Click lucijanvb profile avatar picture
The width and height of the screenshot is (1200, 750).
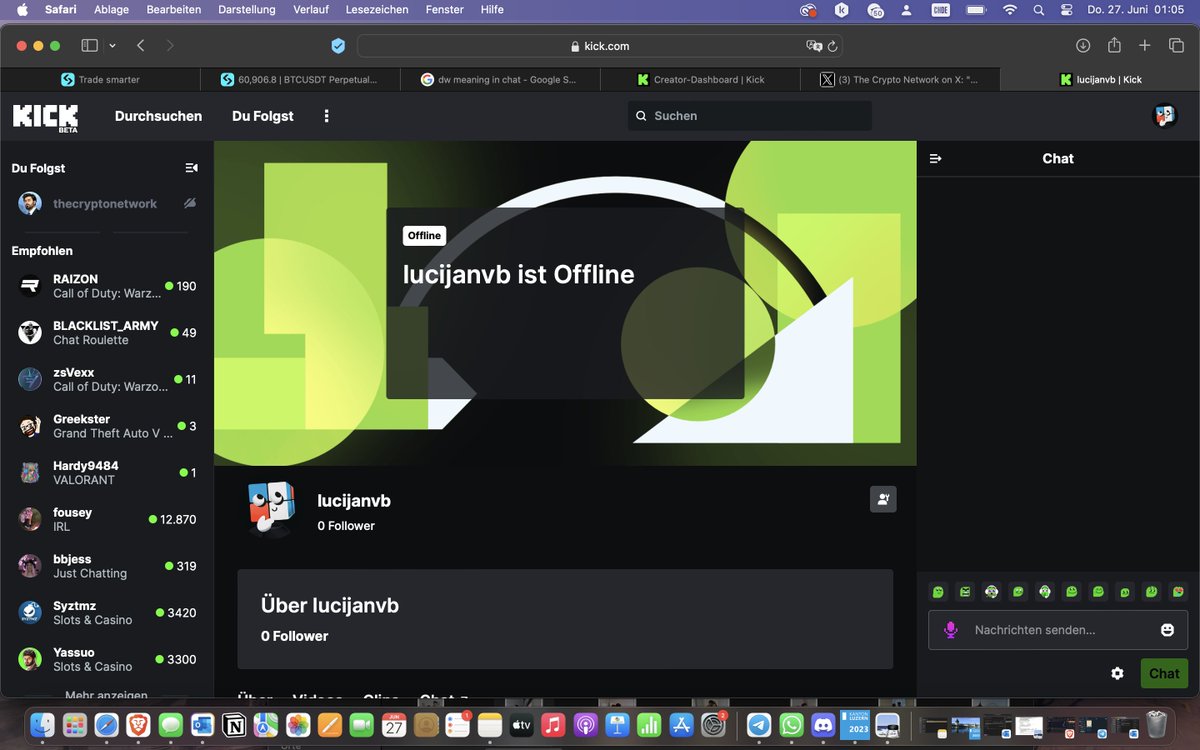(x=272, y=507)
